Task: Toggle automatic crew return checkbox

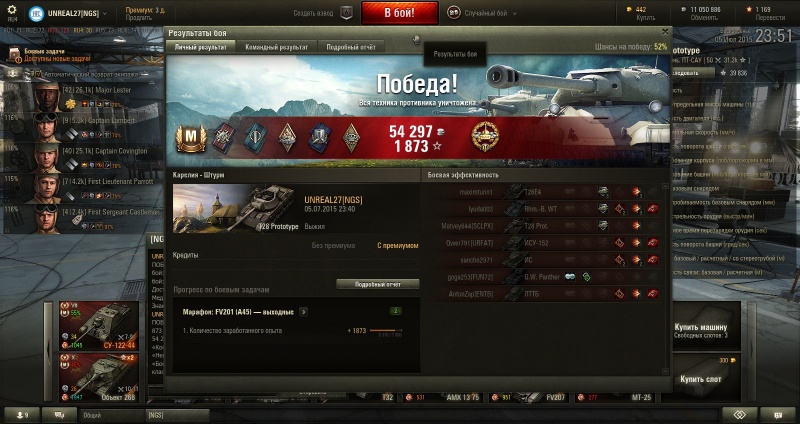Action: [x=37, y=74]
